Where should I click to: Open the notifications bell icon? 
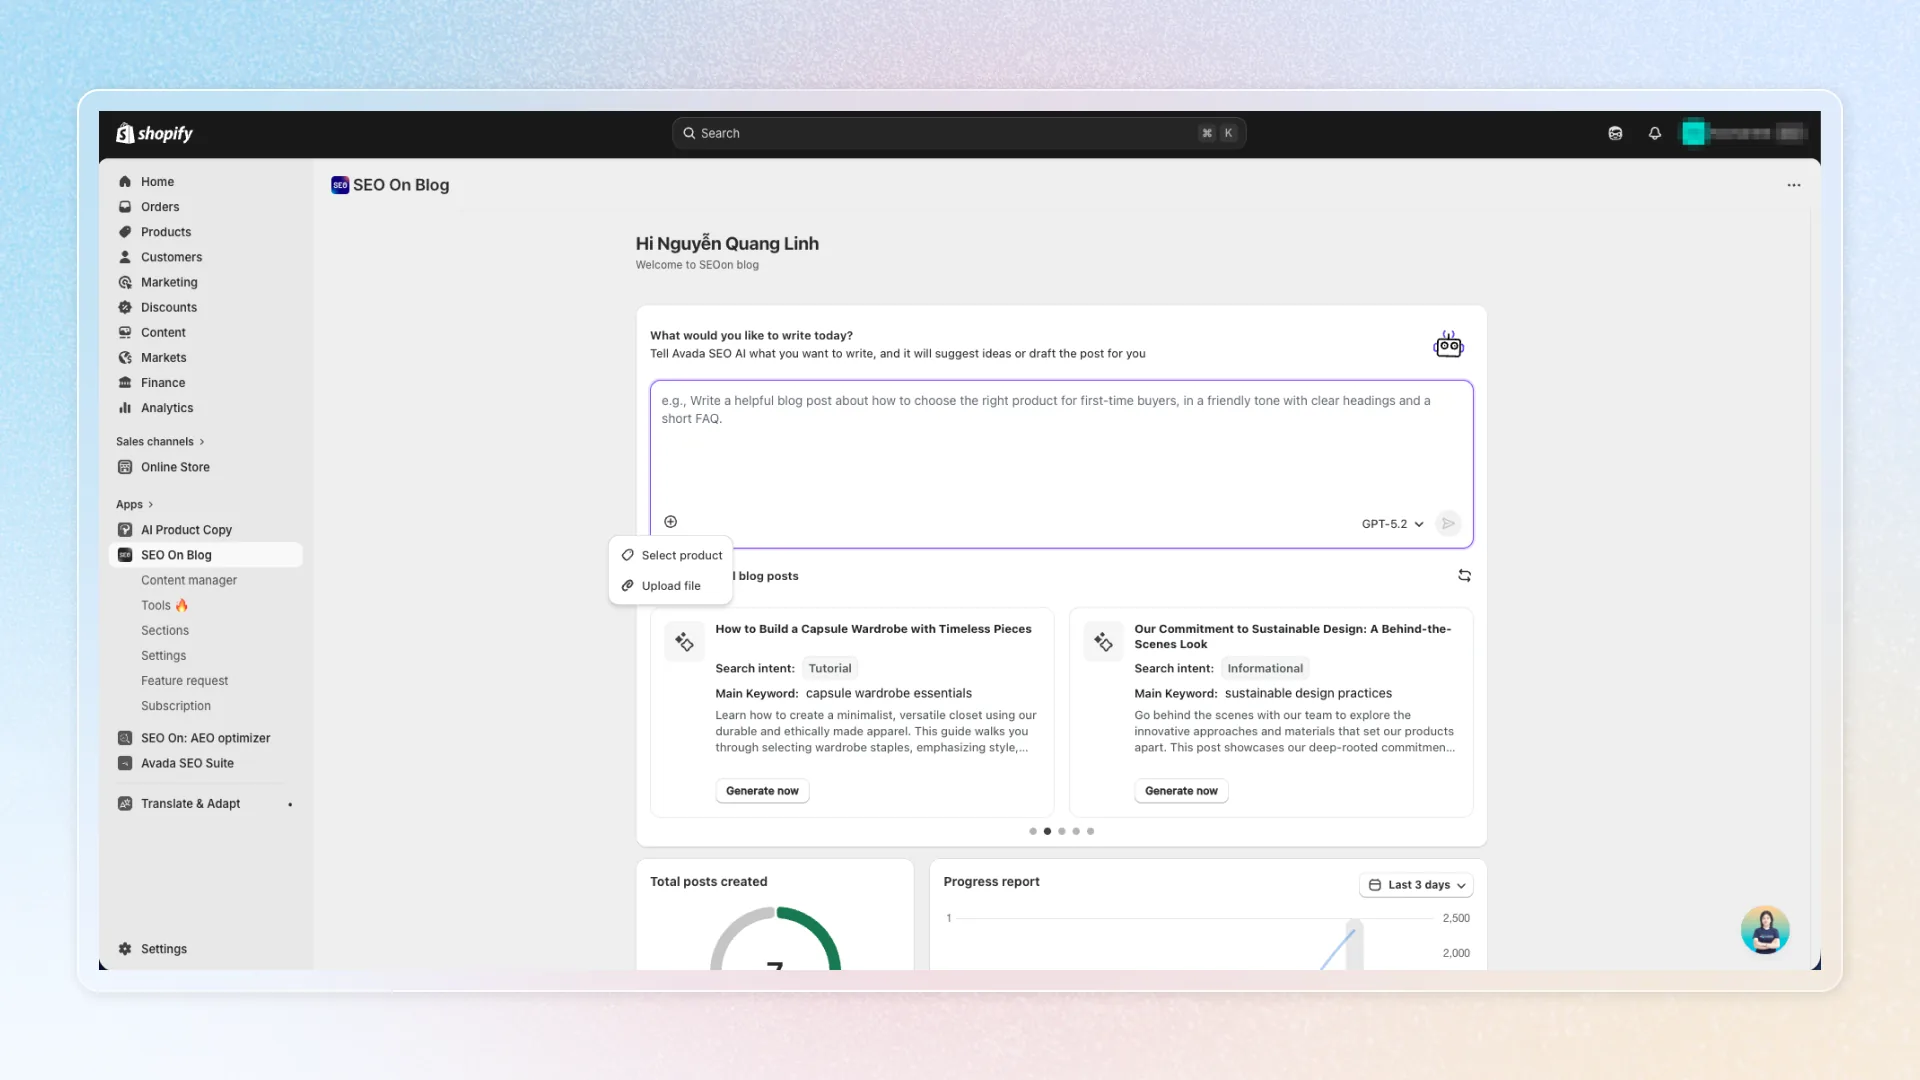pyautogui.click(x=1655, y=133)
